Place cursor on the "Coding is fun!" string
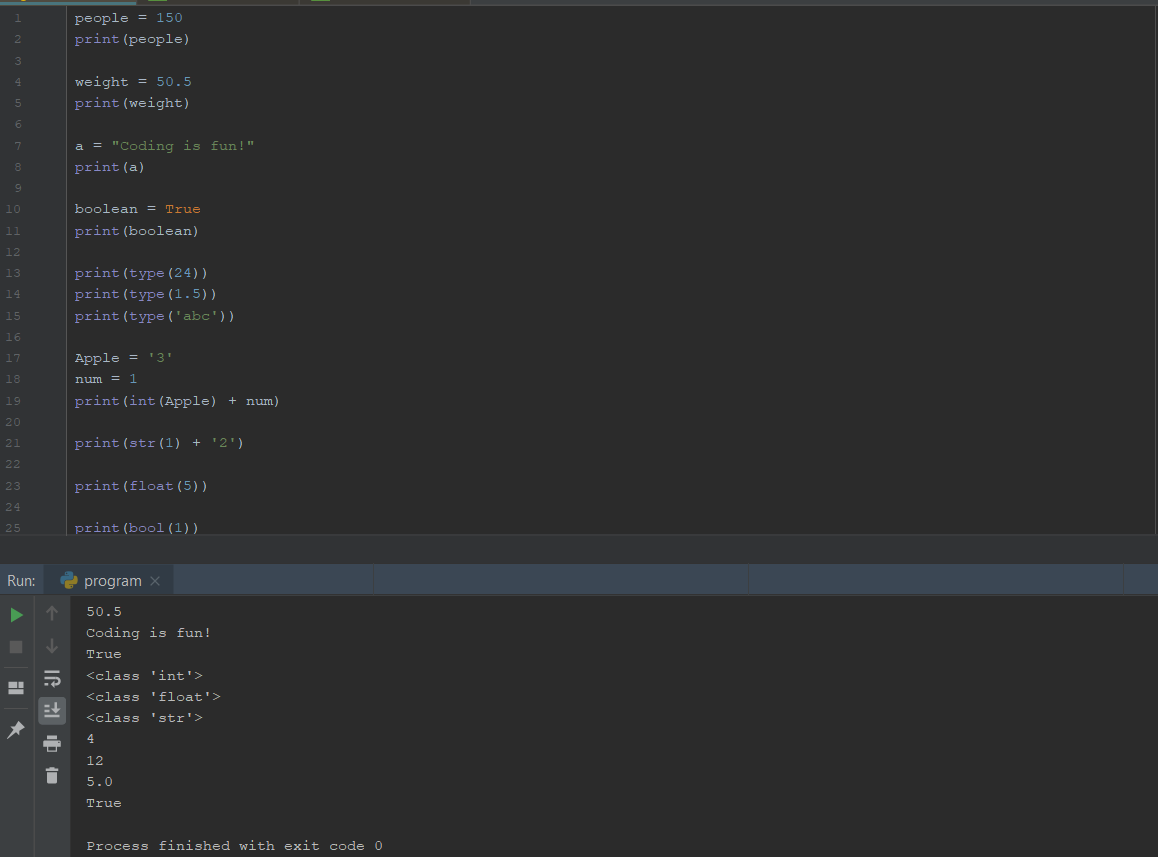The image size is (1158, 857). coord(183,146)
